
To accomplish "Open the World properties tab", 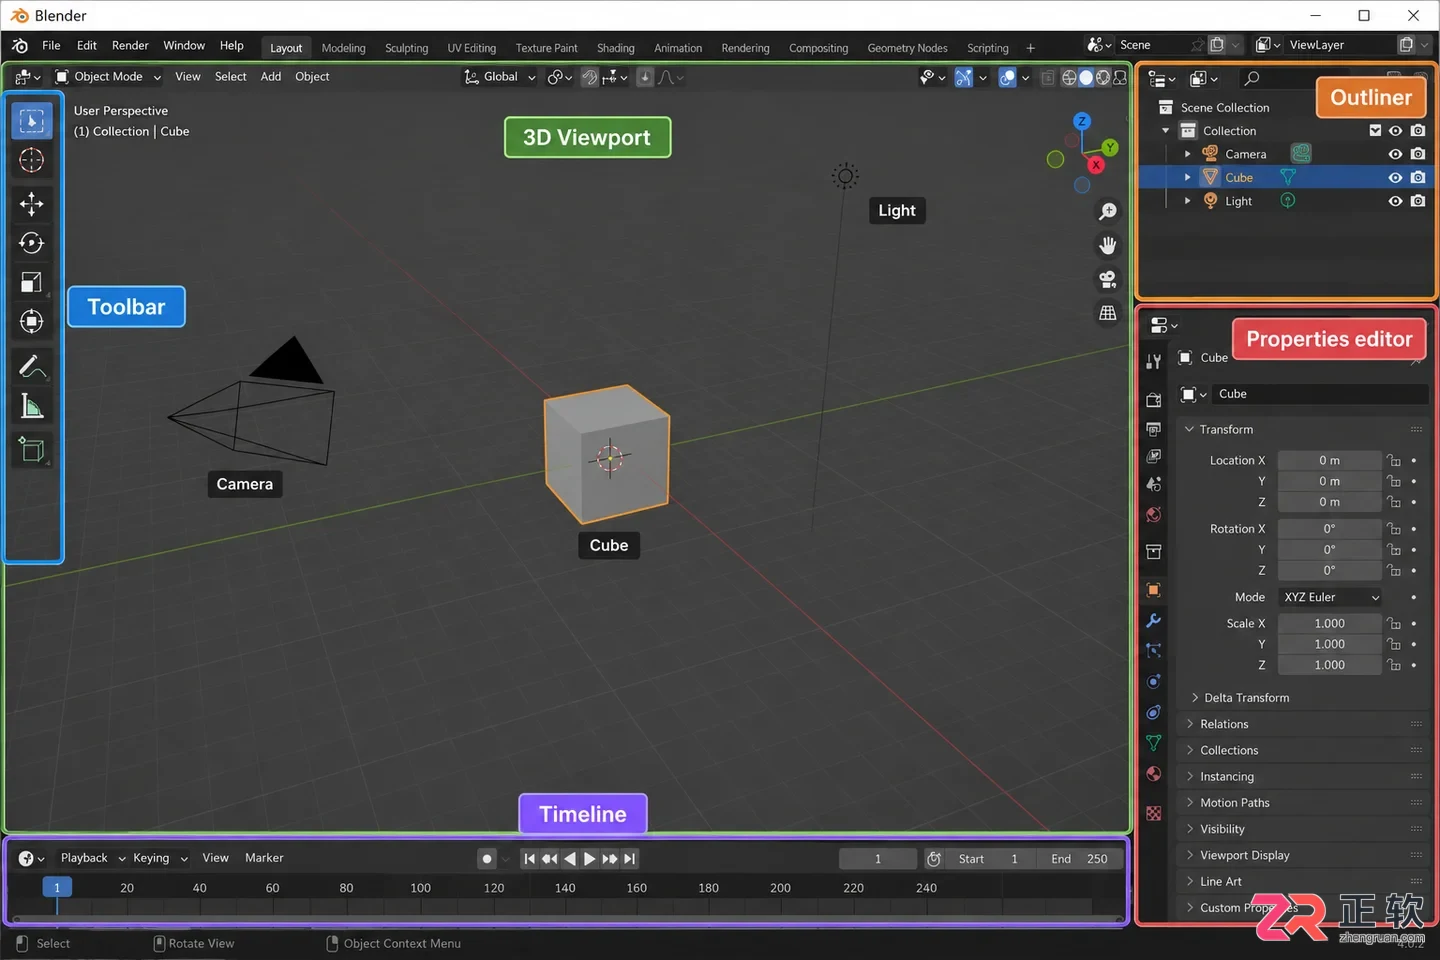I will (1154, 514).
